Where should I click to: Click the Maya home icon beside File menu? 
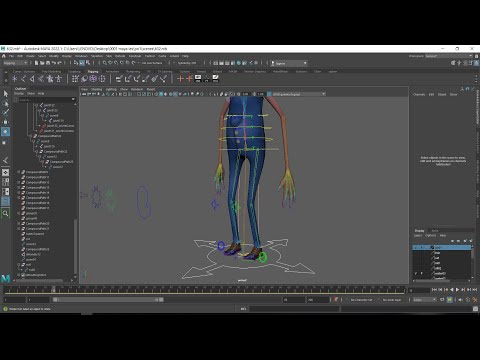[4, 56]
